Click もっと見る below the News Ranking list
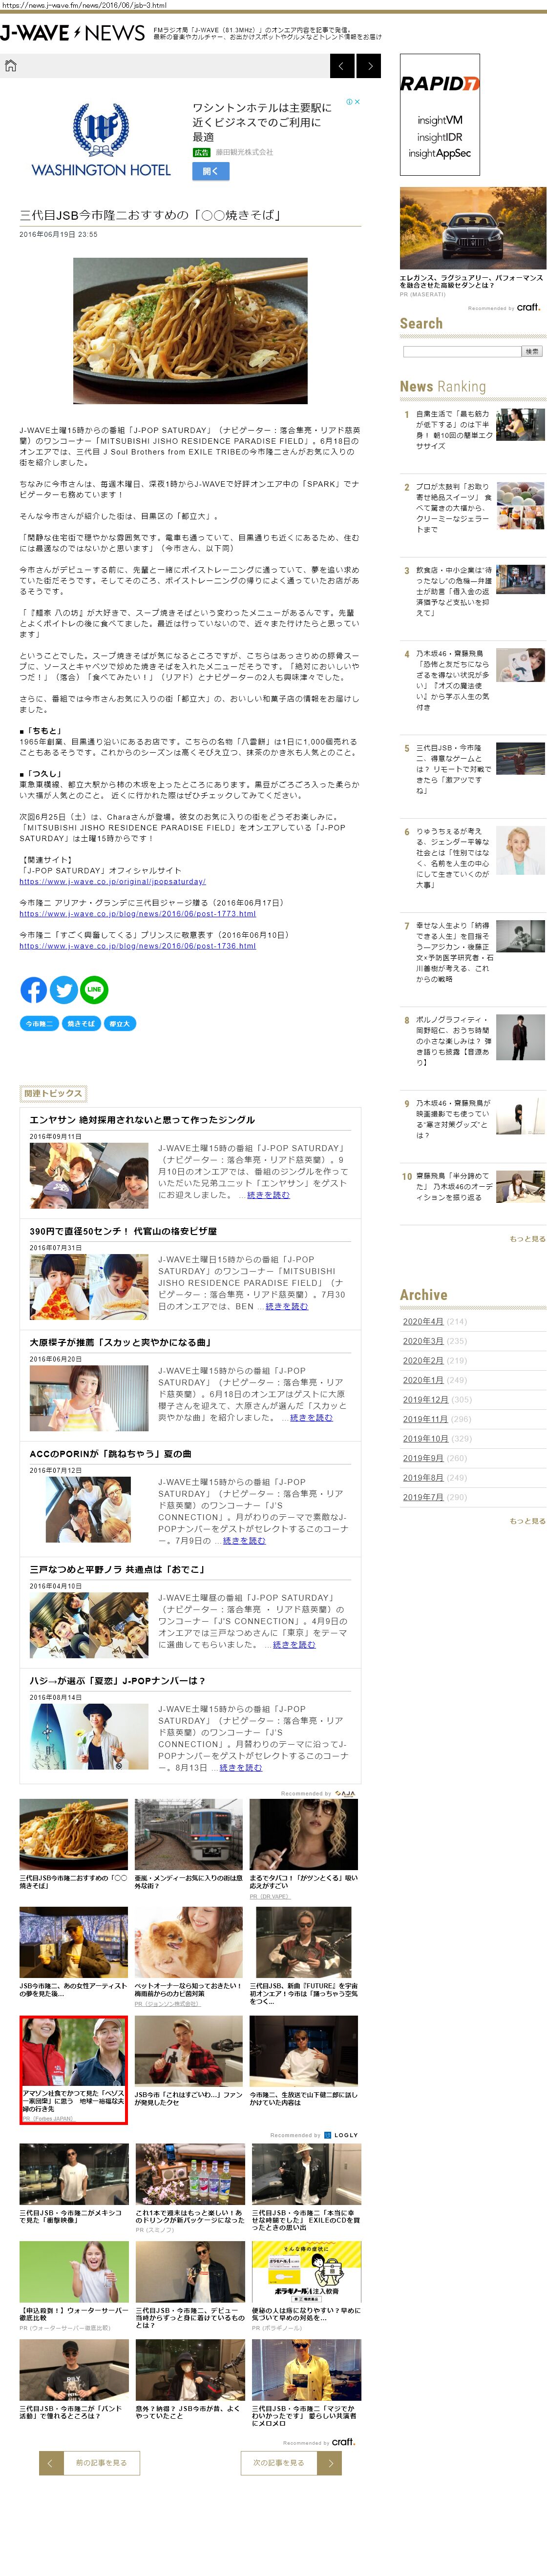The image size is (547, 2576). (x=527, y=1238)
